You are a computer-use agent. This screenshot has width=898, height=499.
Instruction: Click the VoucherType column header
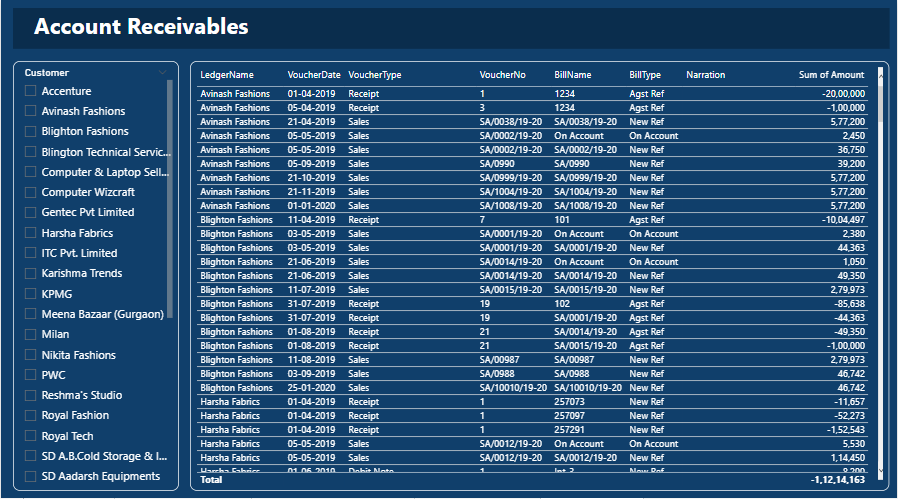coord(375,74)
